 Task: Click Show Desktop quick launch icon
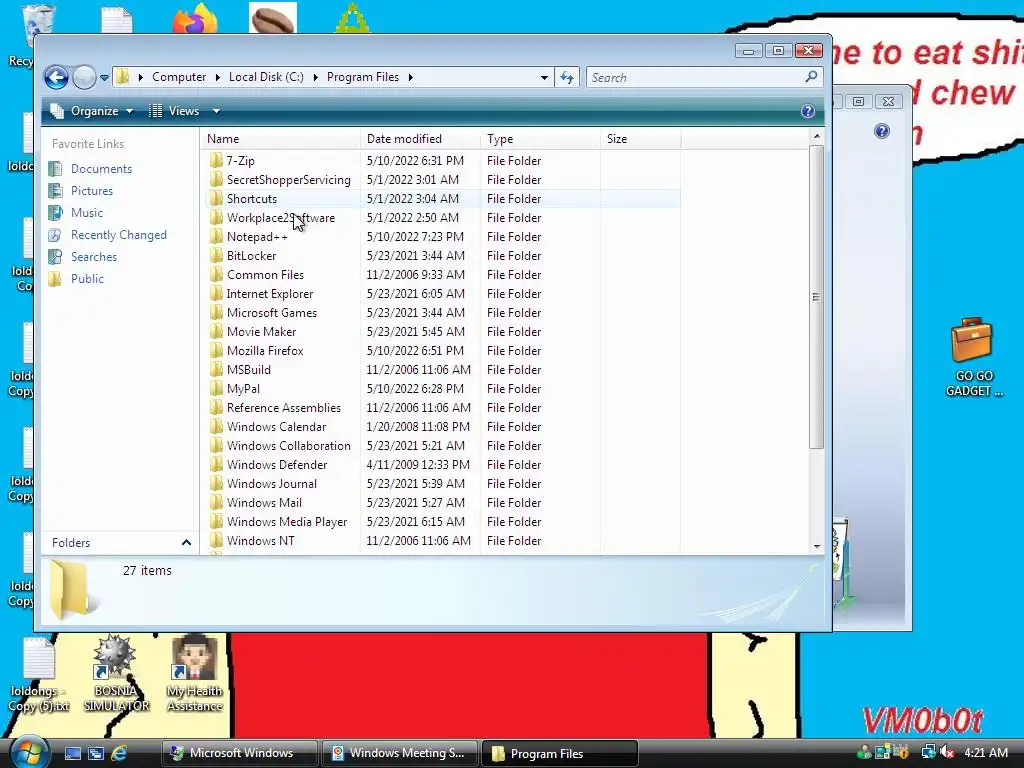(72, 753)
